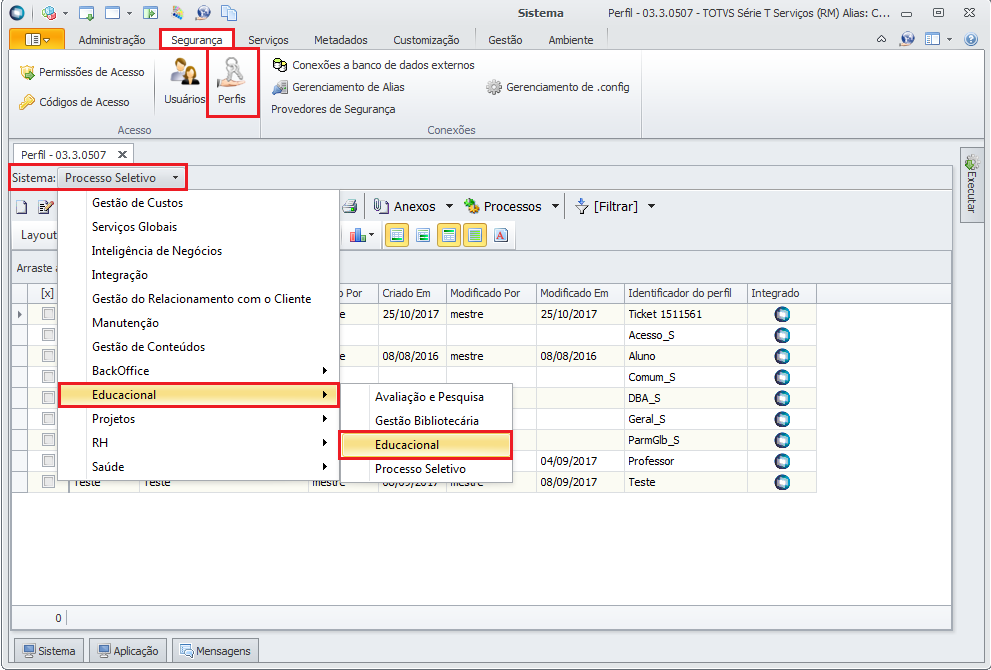The height and width of the screenshot is (670, 991).
Task: Open the Sistema dropdown showing Processo Seletivo
Action: tap(122, 178)
